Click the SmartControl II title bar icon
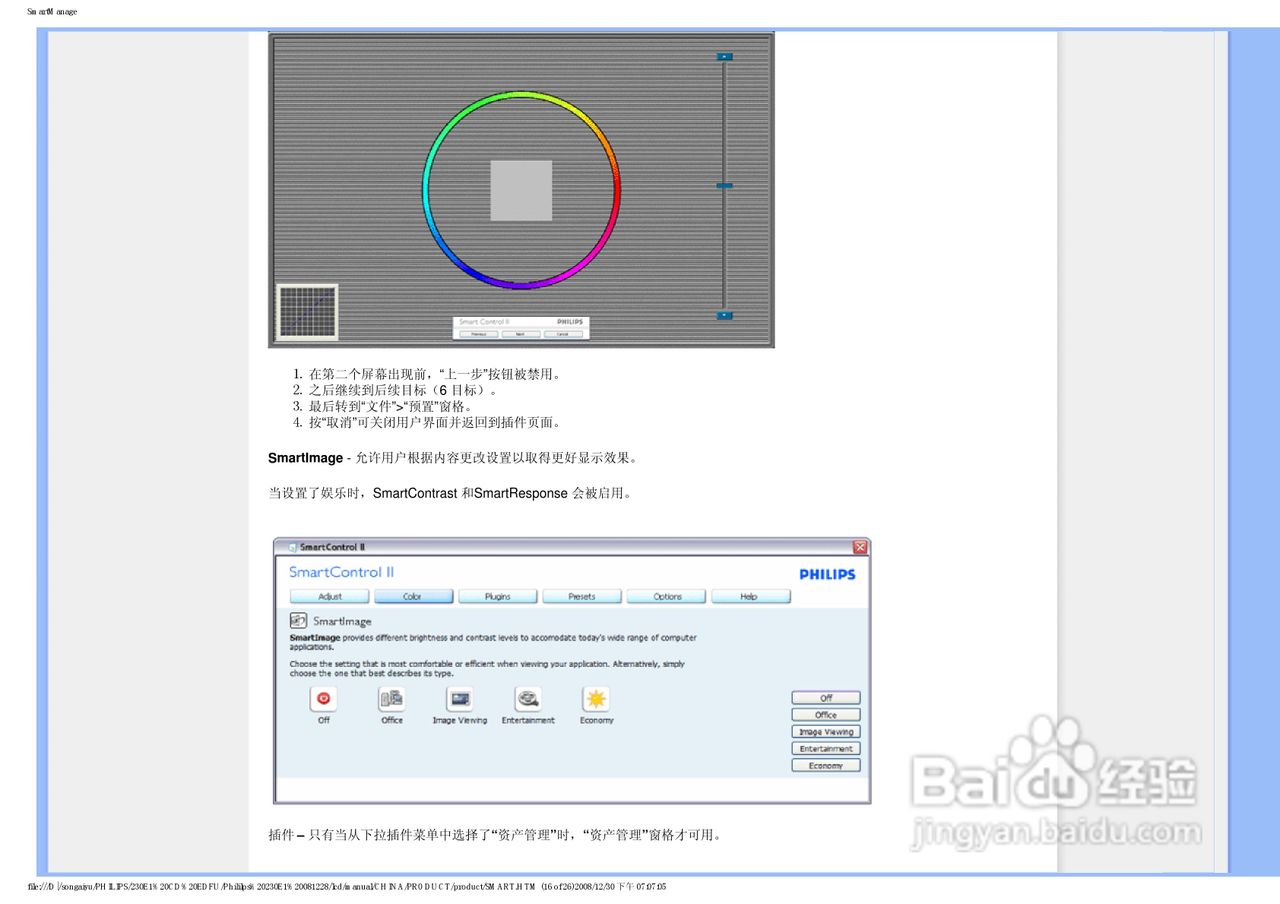This screenshot has height=904, width=1280. pyautogui.click(x=293, y=547)
